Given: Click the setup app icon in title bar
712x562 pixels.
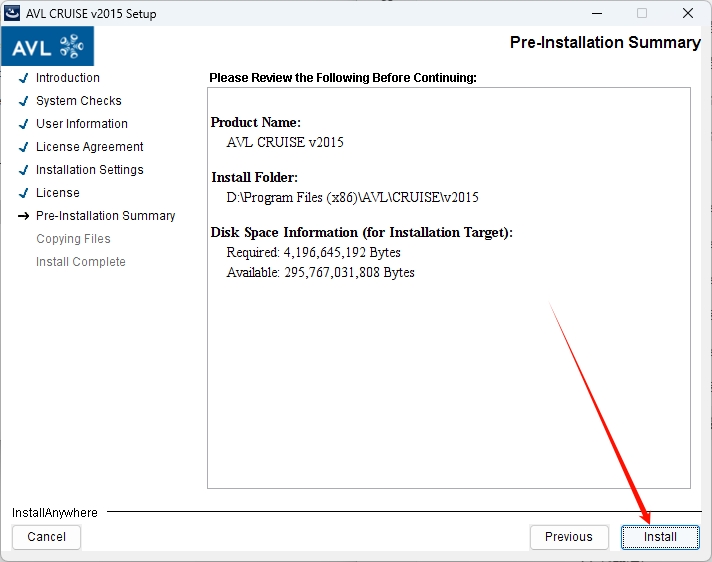Looking at the screenshot, I should click(x=14, y=14).
